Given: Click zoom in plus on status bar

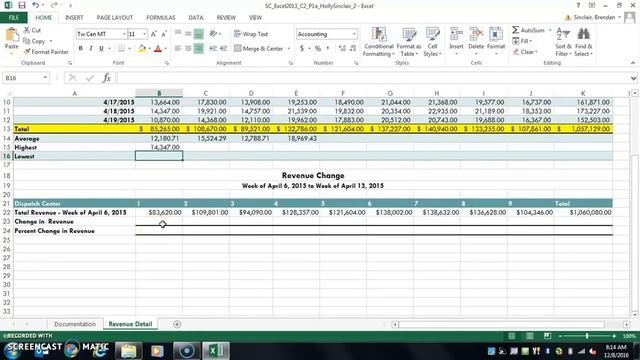Looking at the screenshot, I should (614, 336).
